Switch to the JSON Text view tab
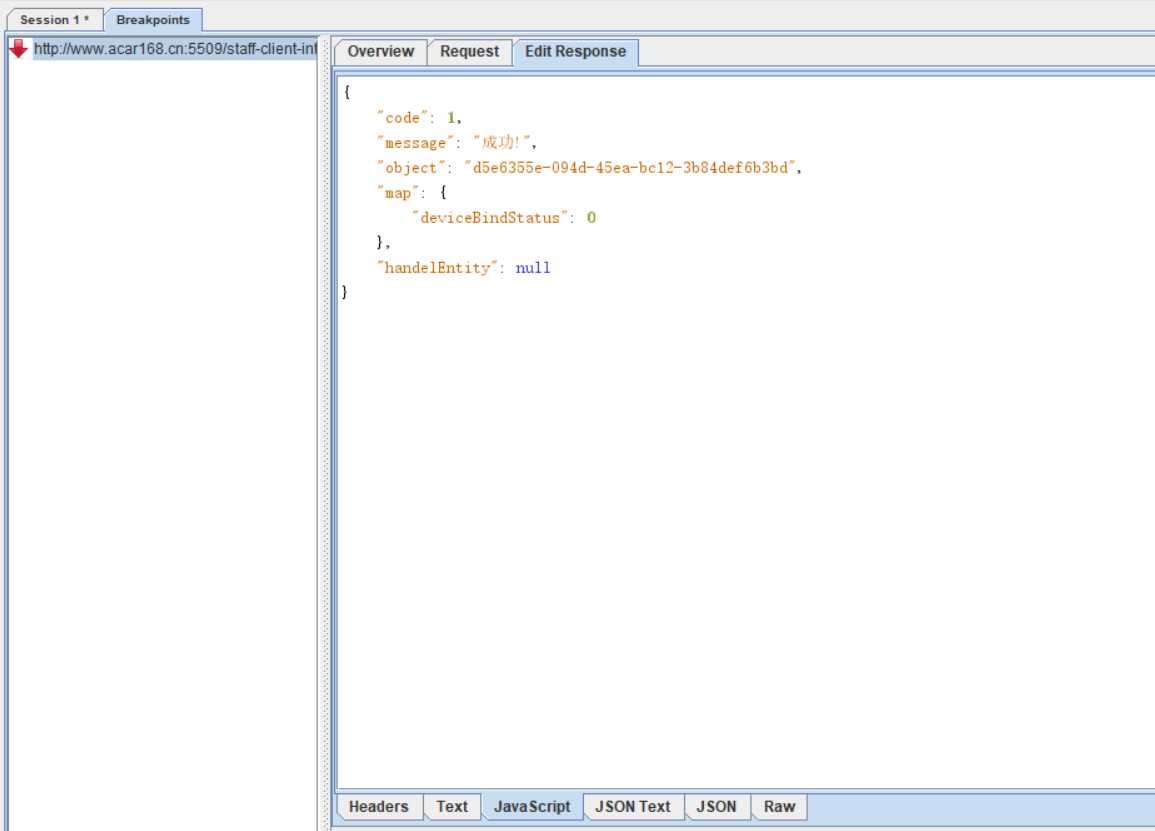 tap(633, 807)
